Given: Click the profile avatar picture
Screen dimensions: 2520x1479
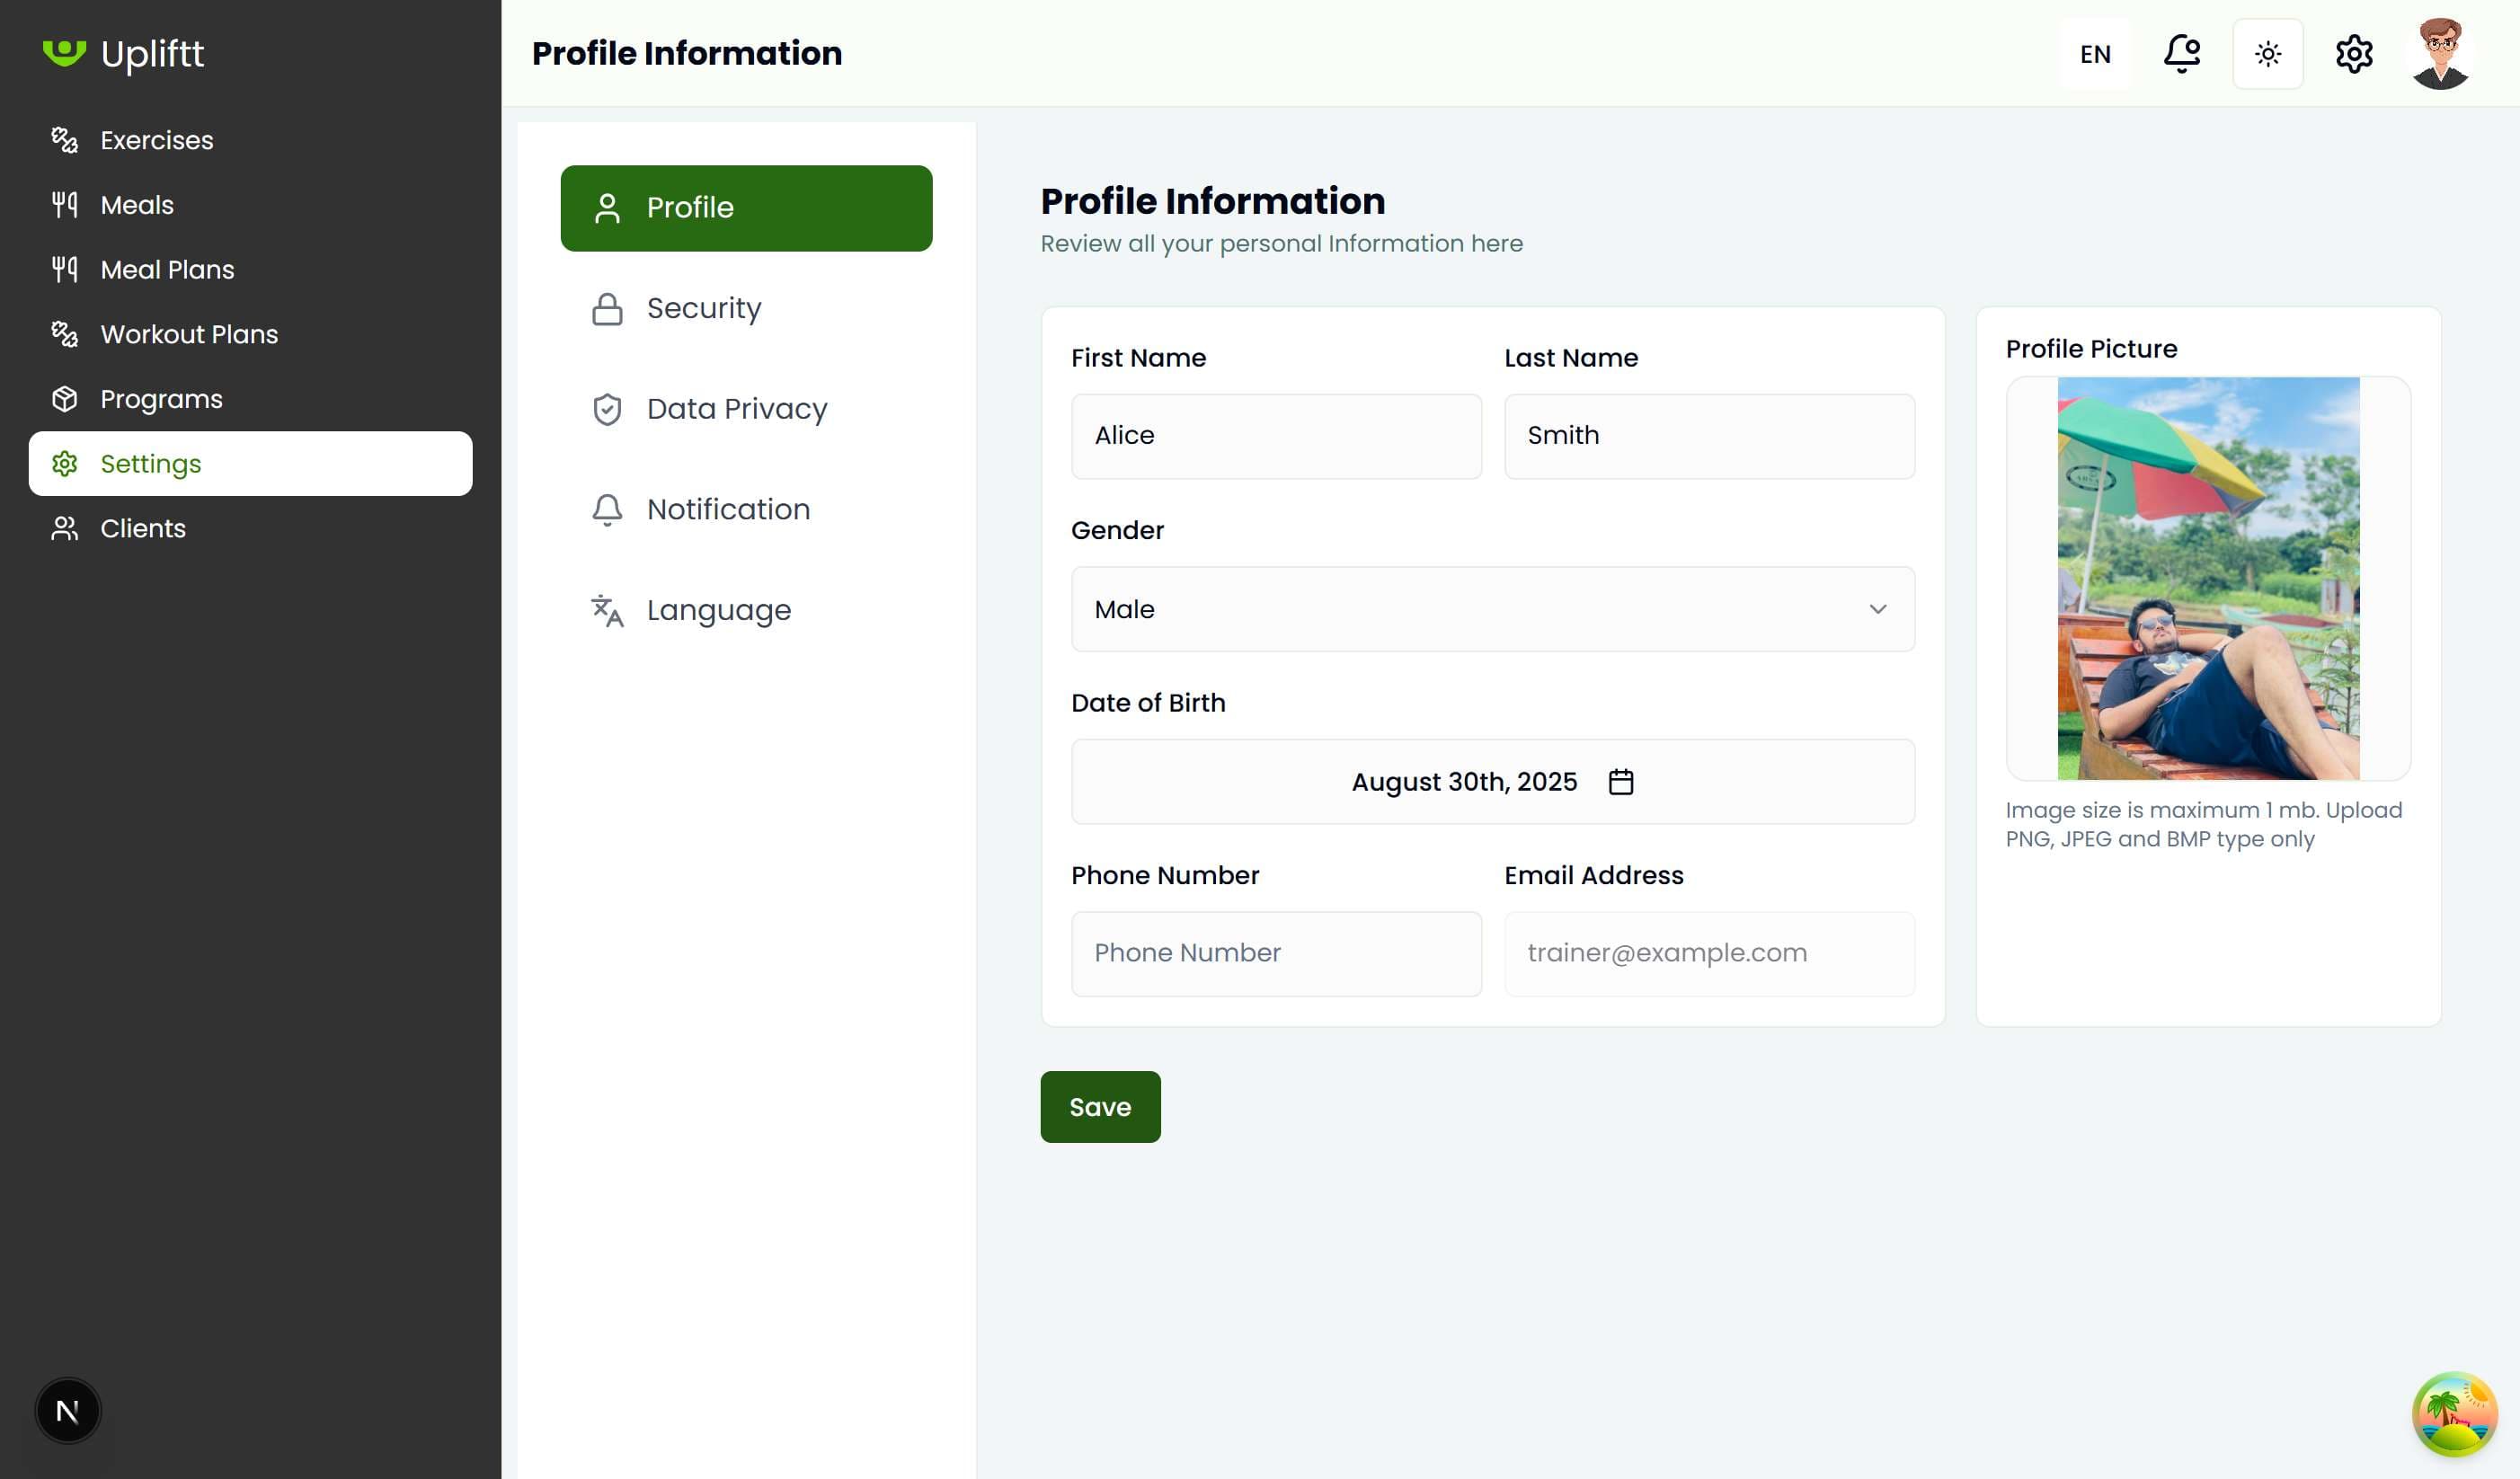Looking at the screenshot, I should (2441, 53).
